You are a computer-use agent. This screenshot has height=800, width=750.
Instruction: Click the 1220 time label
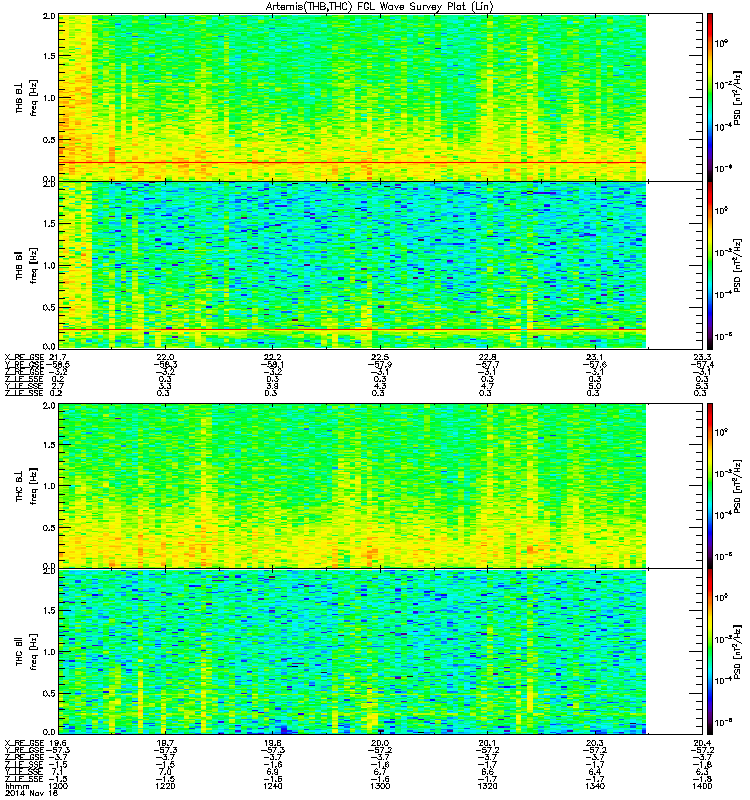(165, 786)
